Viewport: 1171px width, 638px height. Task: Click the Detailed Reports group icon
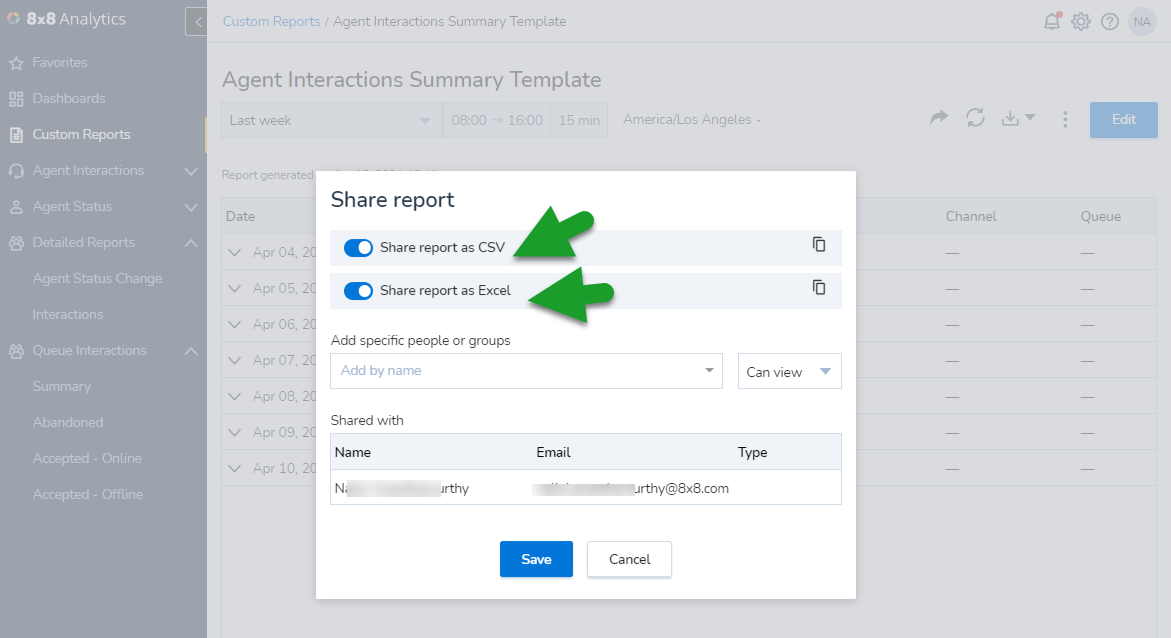16,243
